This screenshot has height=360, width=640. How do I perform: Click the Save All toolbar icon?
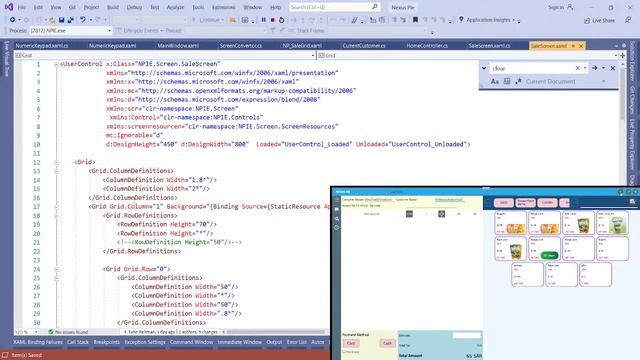click(71, 20)
